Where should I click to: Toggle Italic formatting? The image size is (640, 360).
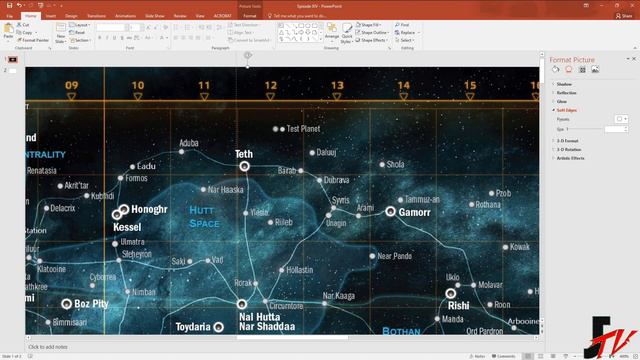click(x=107, y=38)
